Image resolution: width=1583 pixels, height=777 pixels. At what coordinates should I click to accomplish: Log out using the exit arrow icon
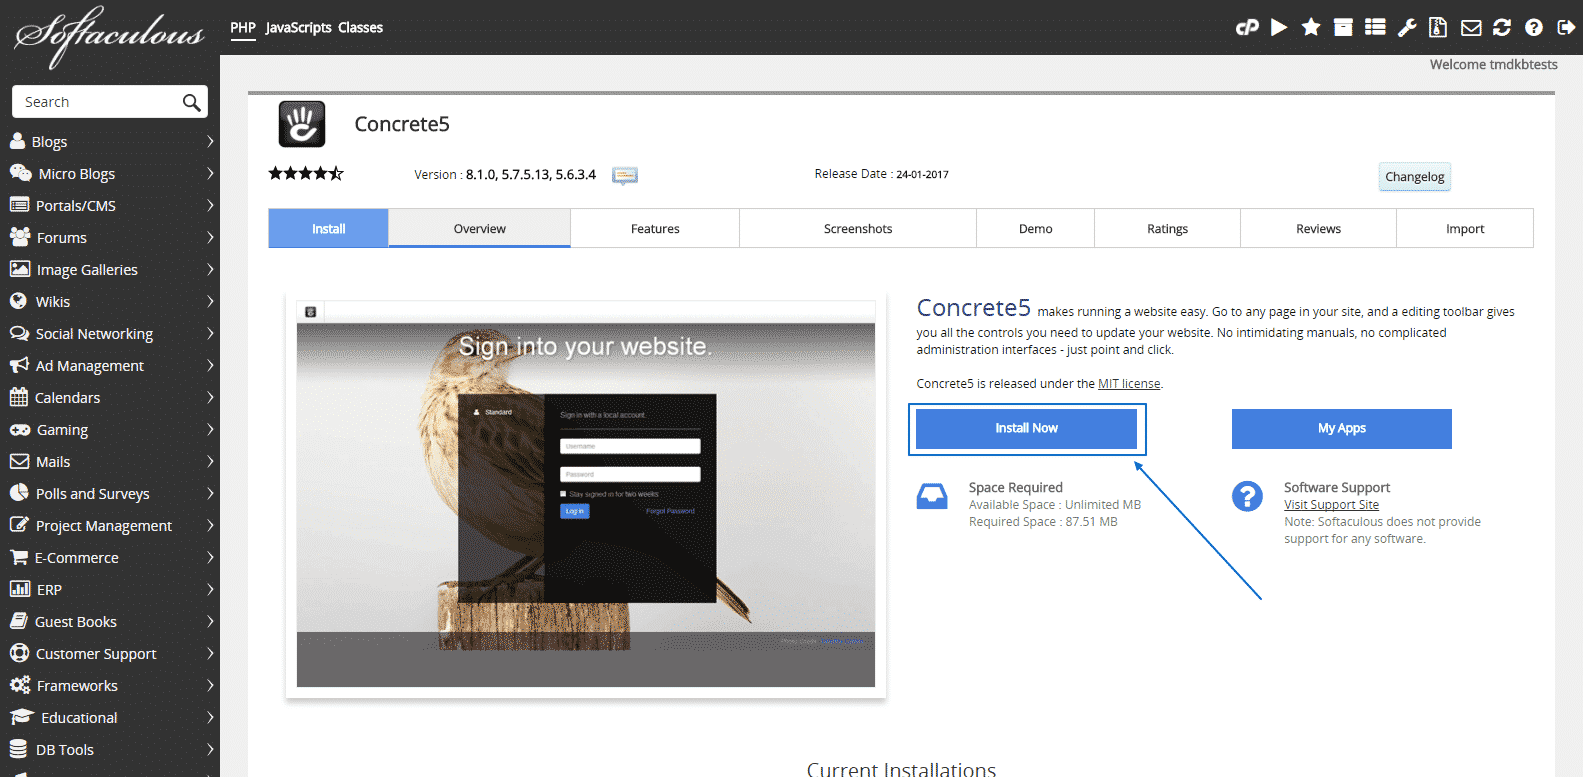tap(1566, 27)
